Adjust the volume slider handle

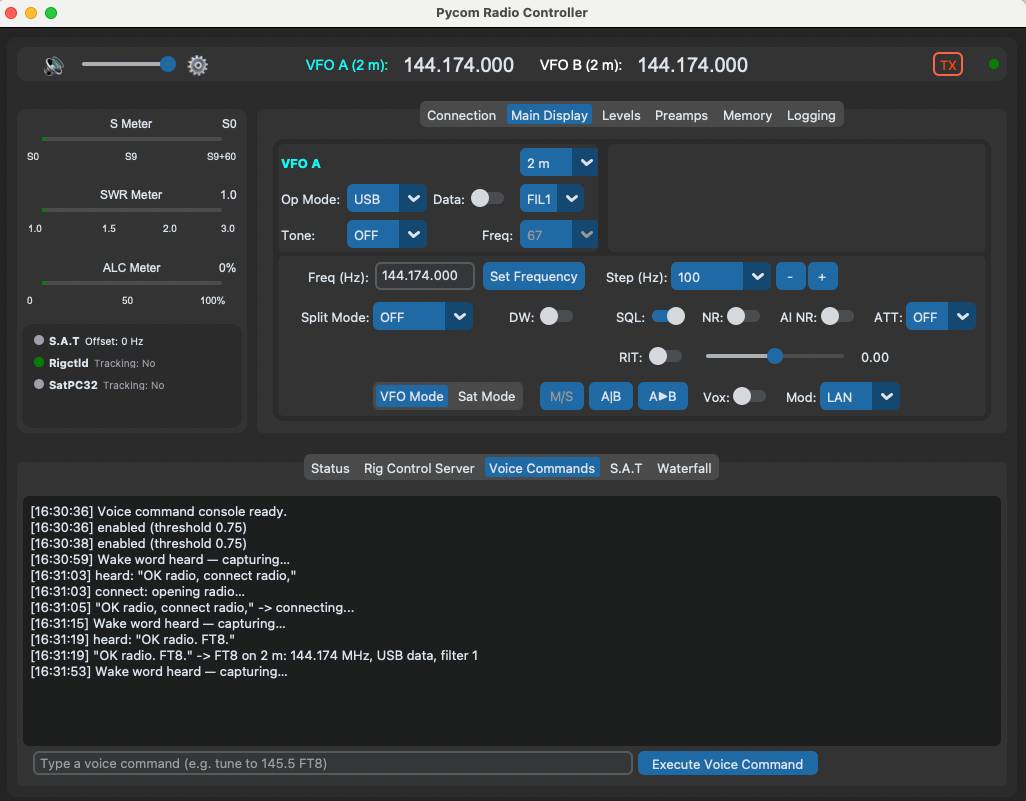point(168,64)
